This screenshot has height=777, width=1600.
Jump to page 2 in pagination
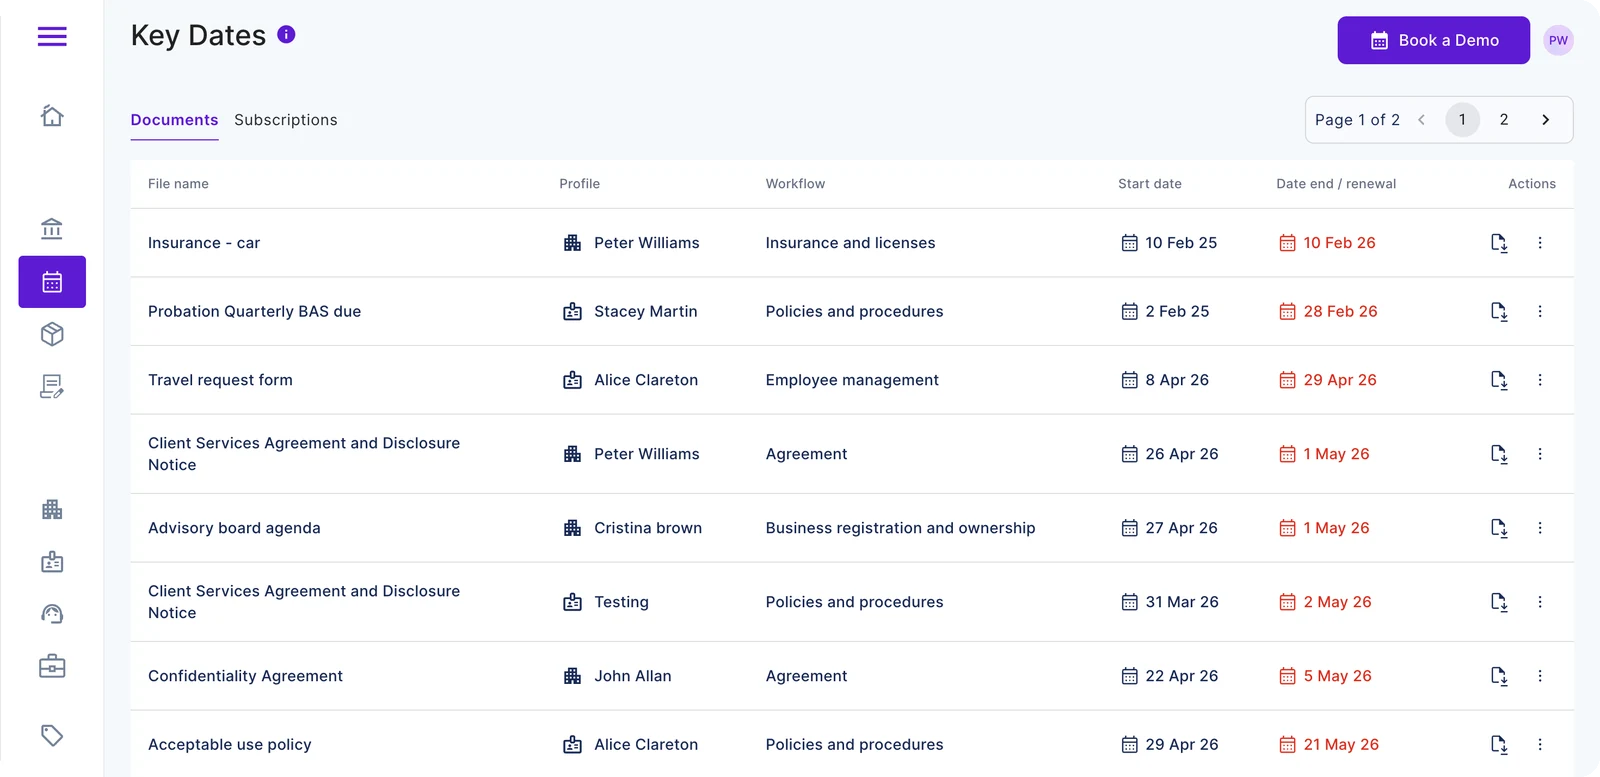[1504, 120]
